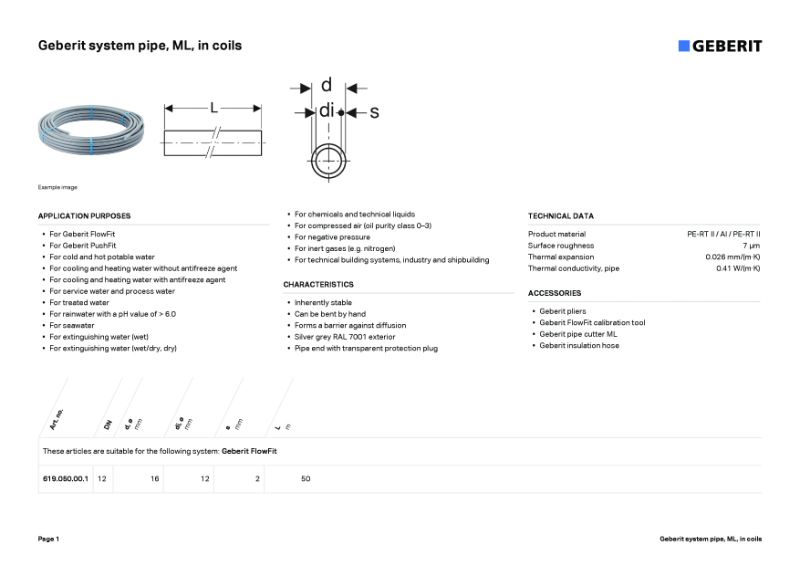Click 'Geberit pipe cutter ML' accessory

point(578,334)
